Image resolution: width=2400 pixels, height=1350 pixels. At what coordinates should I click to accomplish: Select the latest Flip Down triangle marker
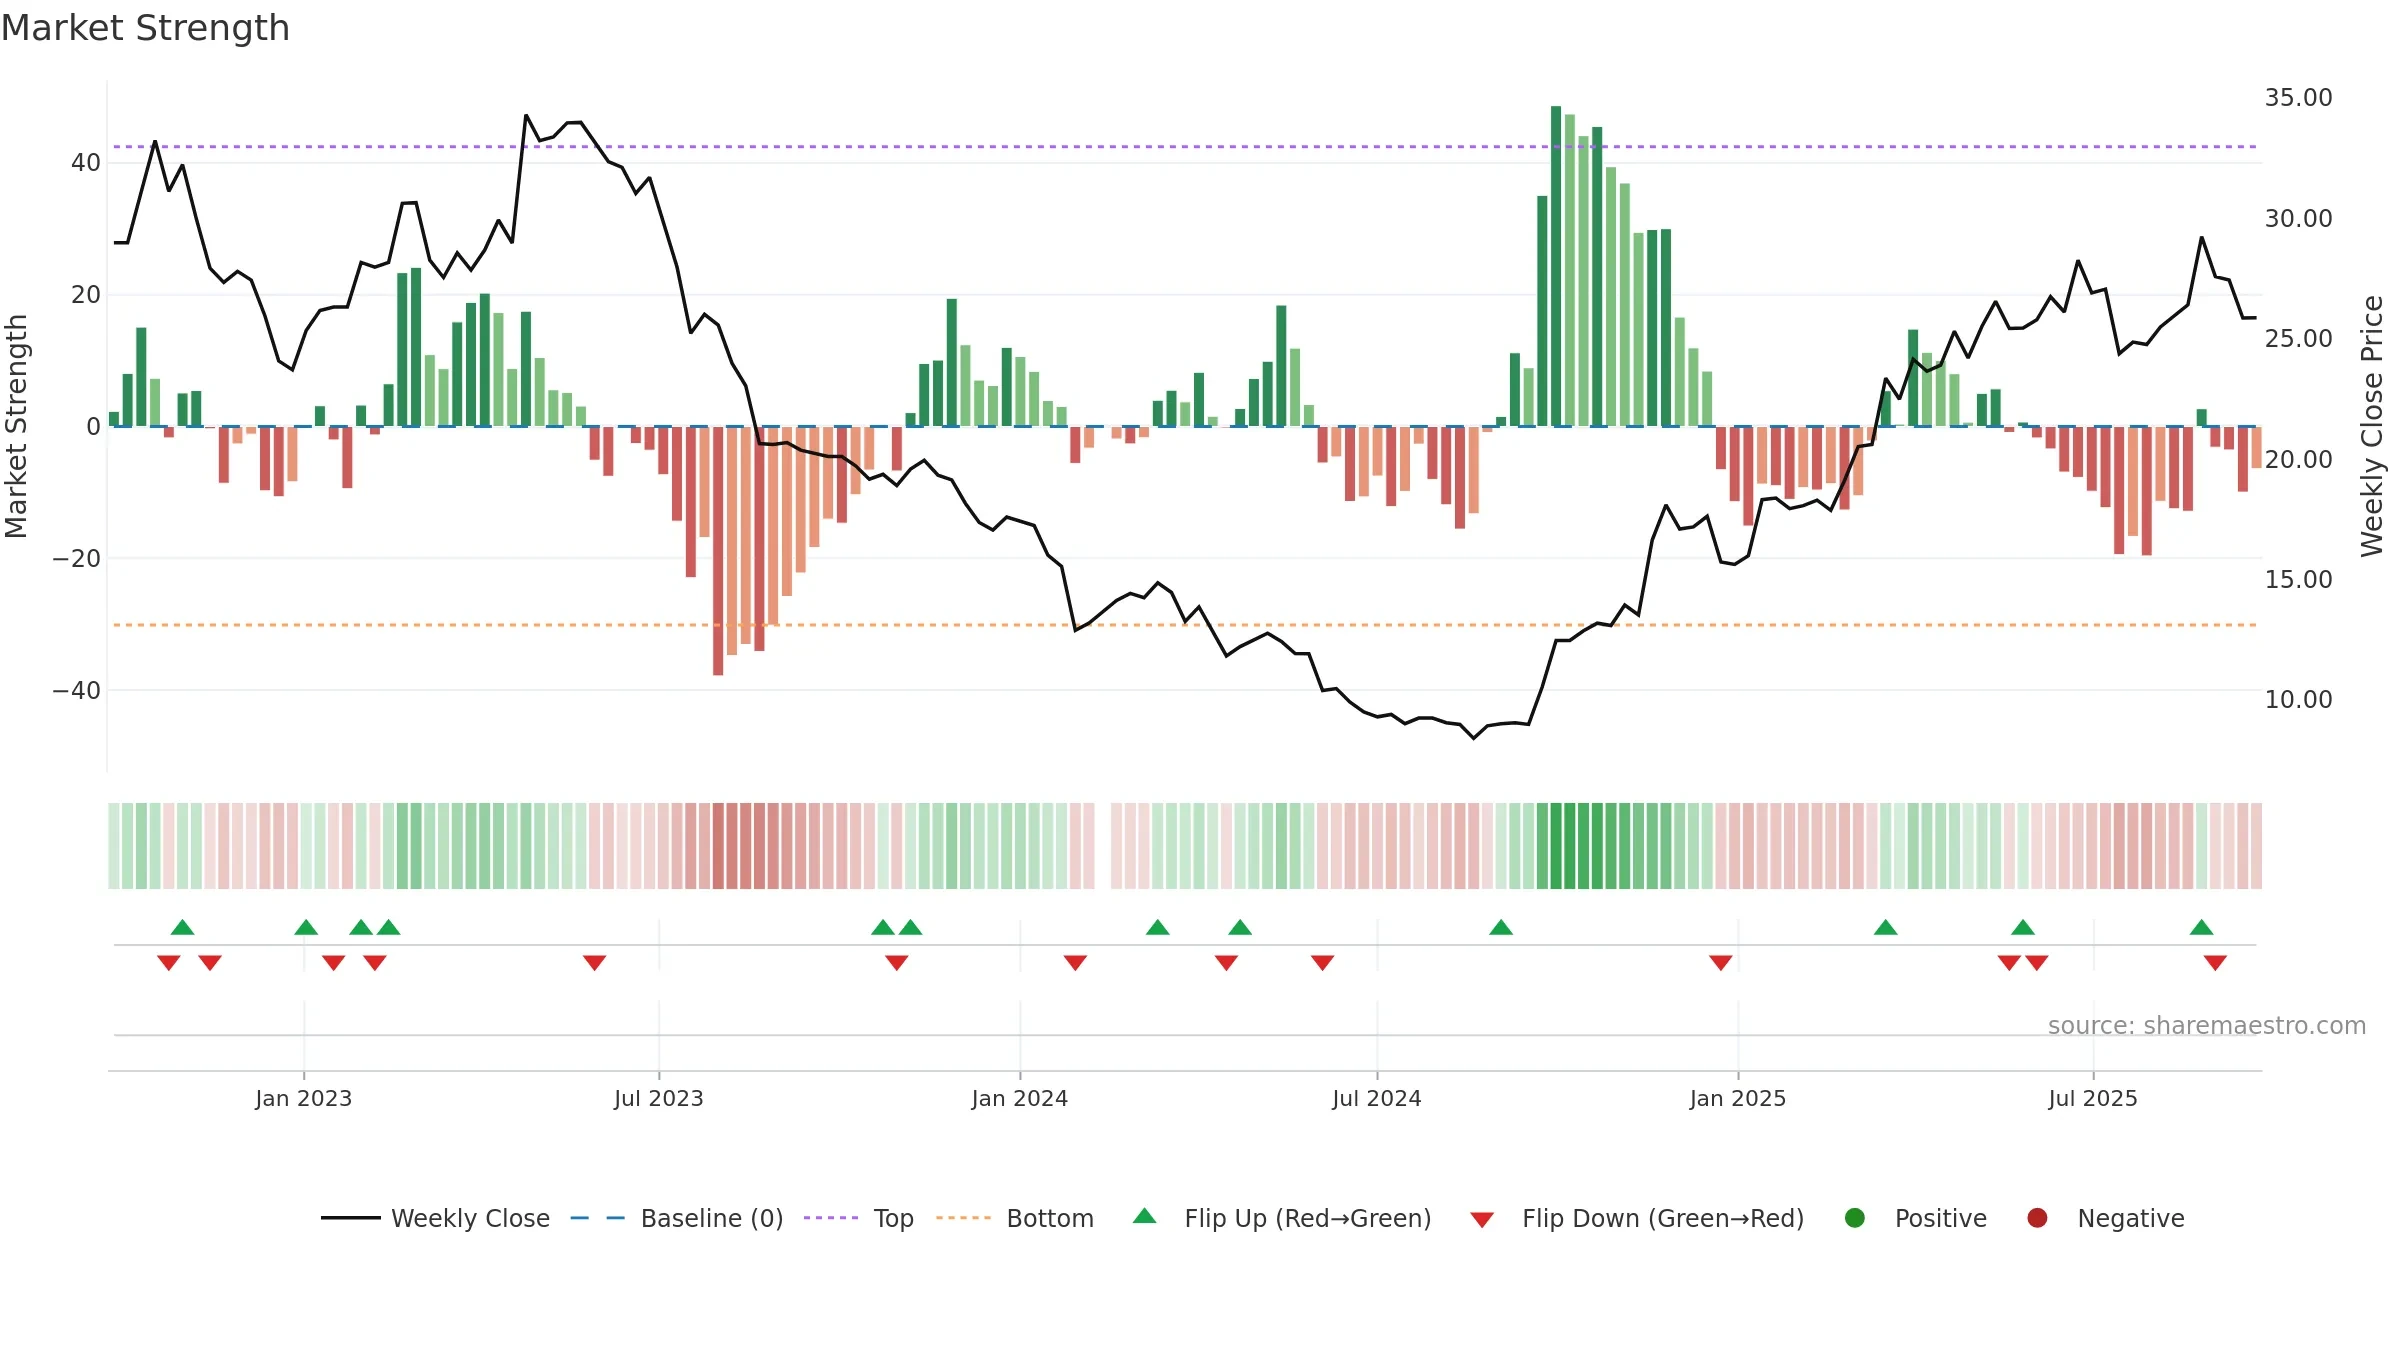click(x=2215, y=962)
